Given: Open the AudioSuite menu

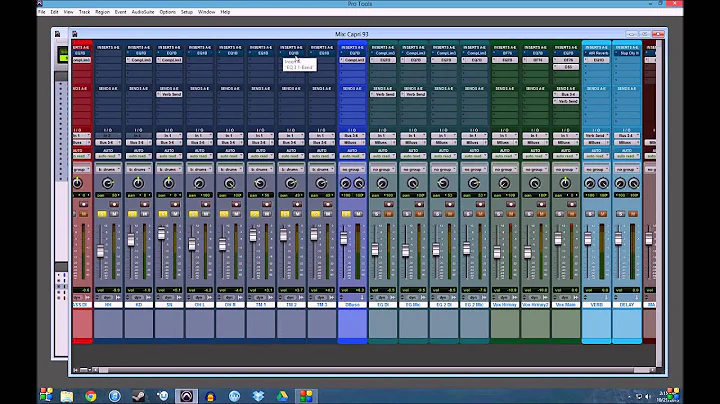Looking at the screenshot, I should point(143,12).
